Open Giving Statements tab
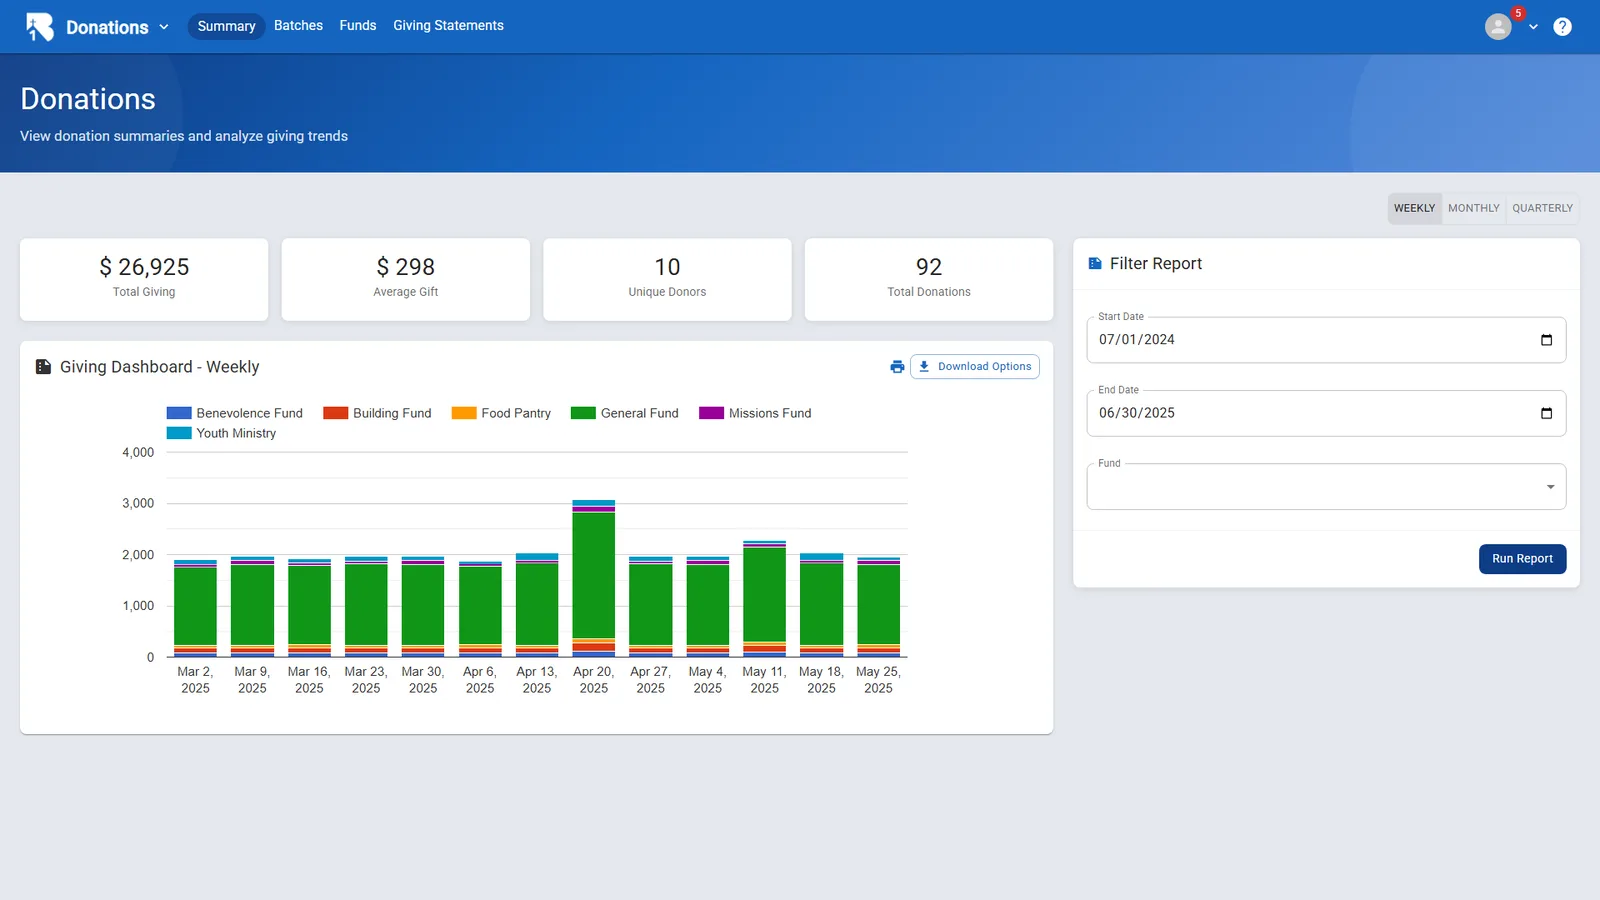 [448, 26]
